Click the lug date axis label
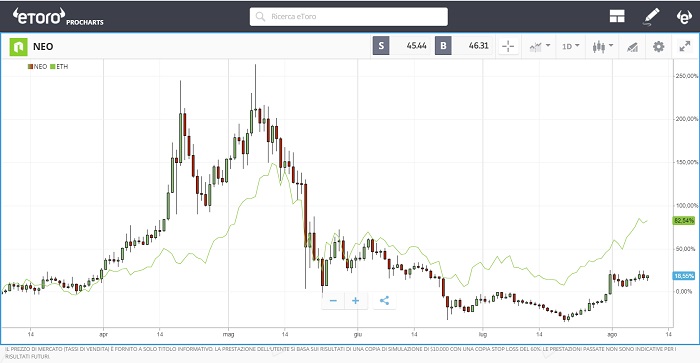This screenshot has width=700, height=363. (x=483, y=334)
